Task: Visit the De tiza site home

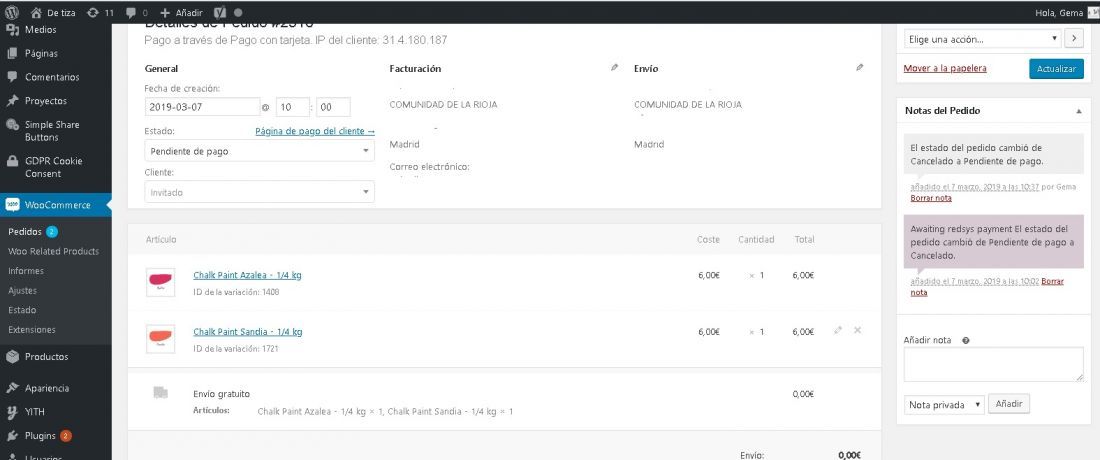Action: coord(53,13)
